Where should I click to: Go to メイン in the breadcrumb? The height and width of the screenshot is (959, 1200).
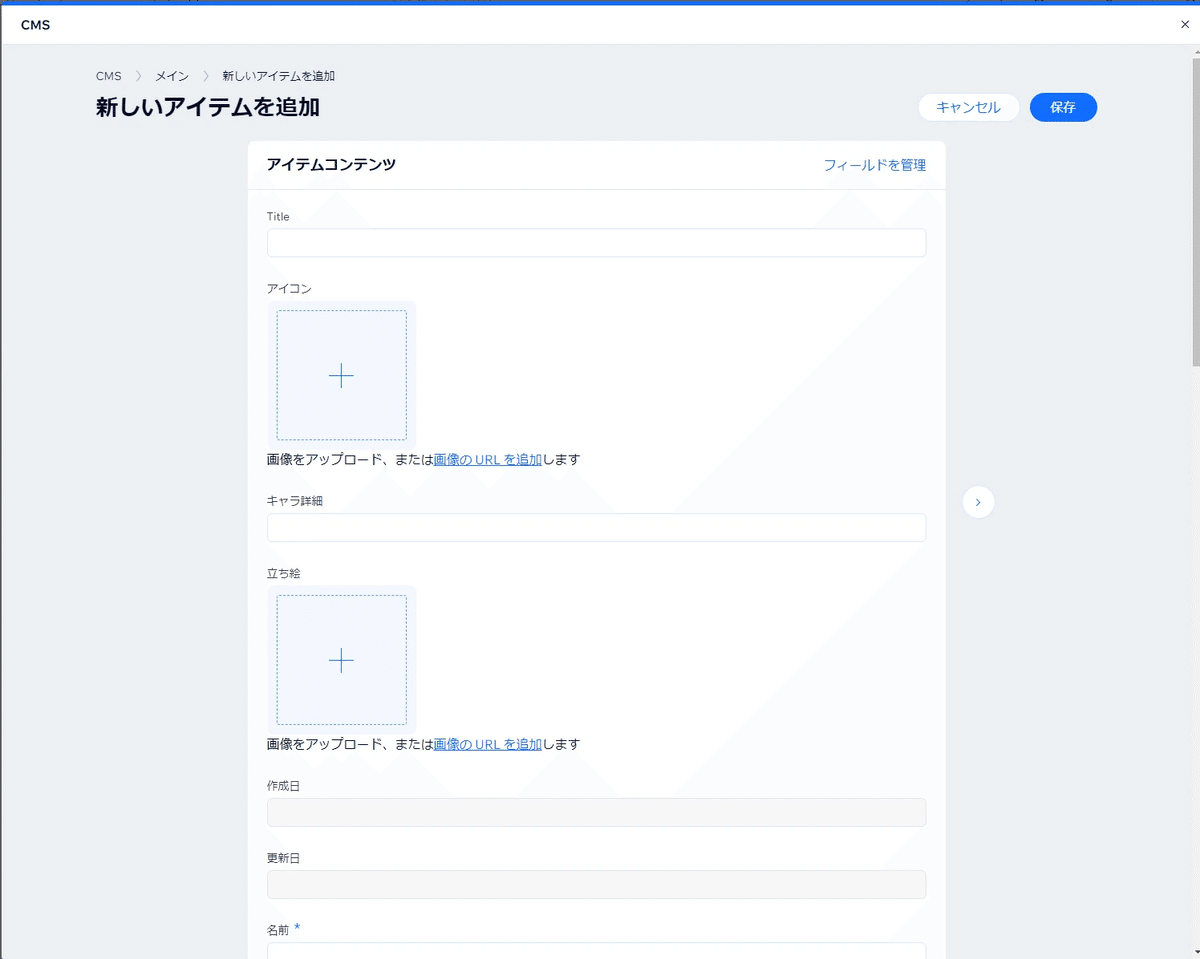(x=172, y=76)
